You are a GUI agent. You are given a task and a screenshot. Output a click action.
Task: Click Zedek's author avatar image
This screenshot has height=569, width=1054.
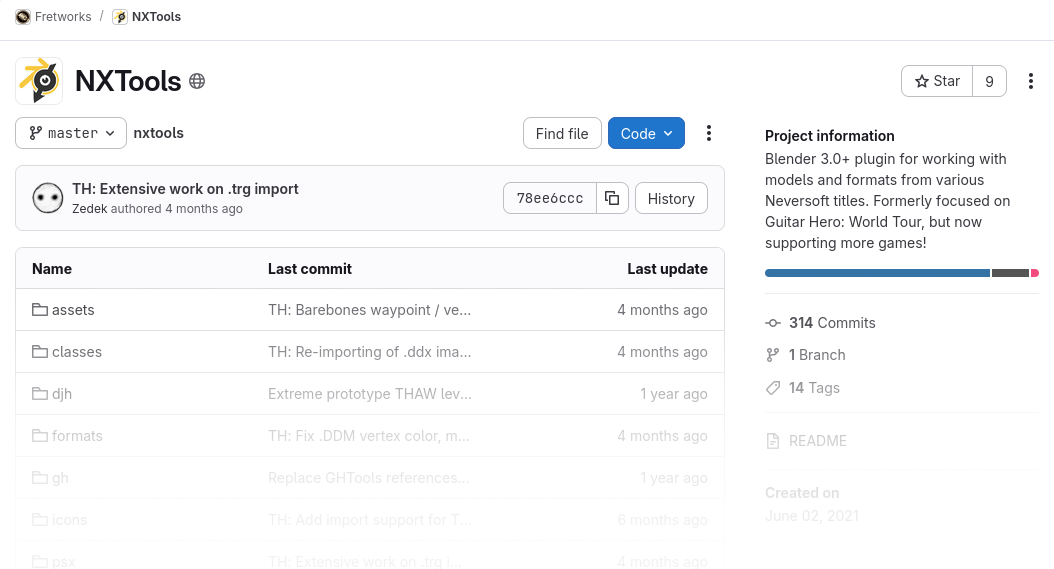click(x=48, y=198)
